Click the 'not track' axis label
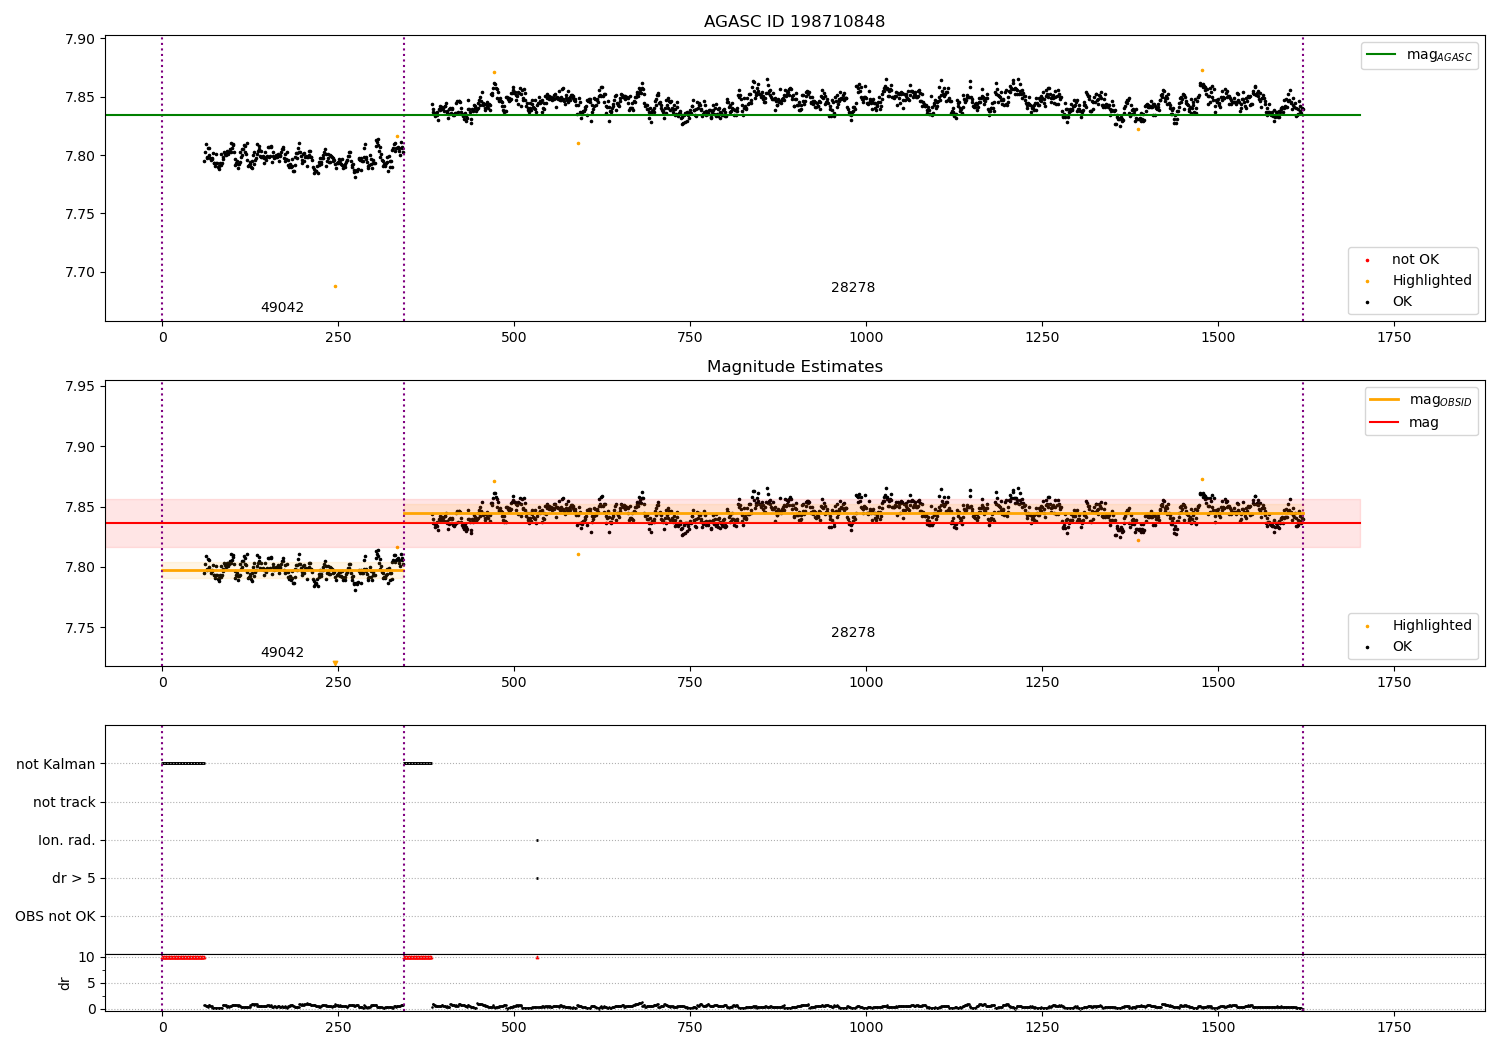Image resolution: width=1500 pixels, height=1050 pixels. [64, 802]
